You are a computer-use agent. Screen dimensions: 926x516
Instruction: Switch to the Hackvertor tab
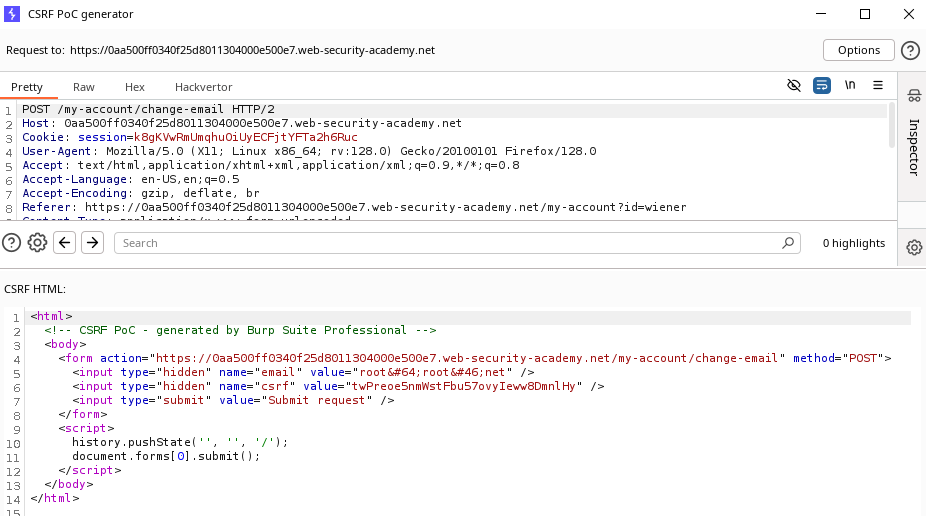tap(203, 87)
